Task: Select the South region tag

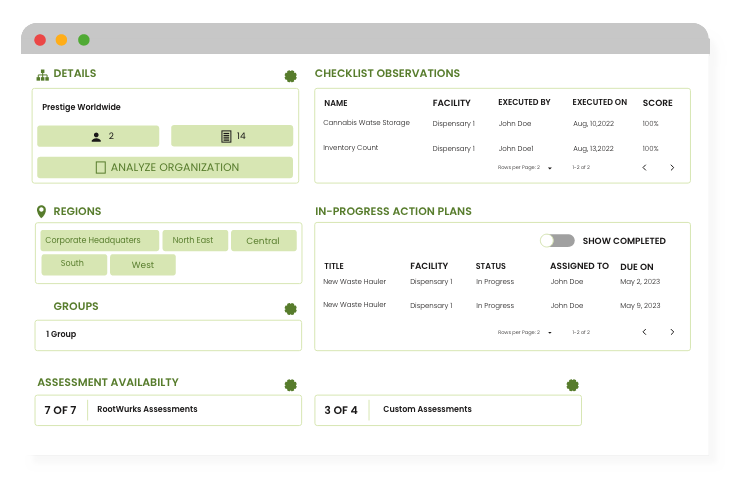Action: [74, 264]
